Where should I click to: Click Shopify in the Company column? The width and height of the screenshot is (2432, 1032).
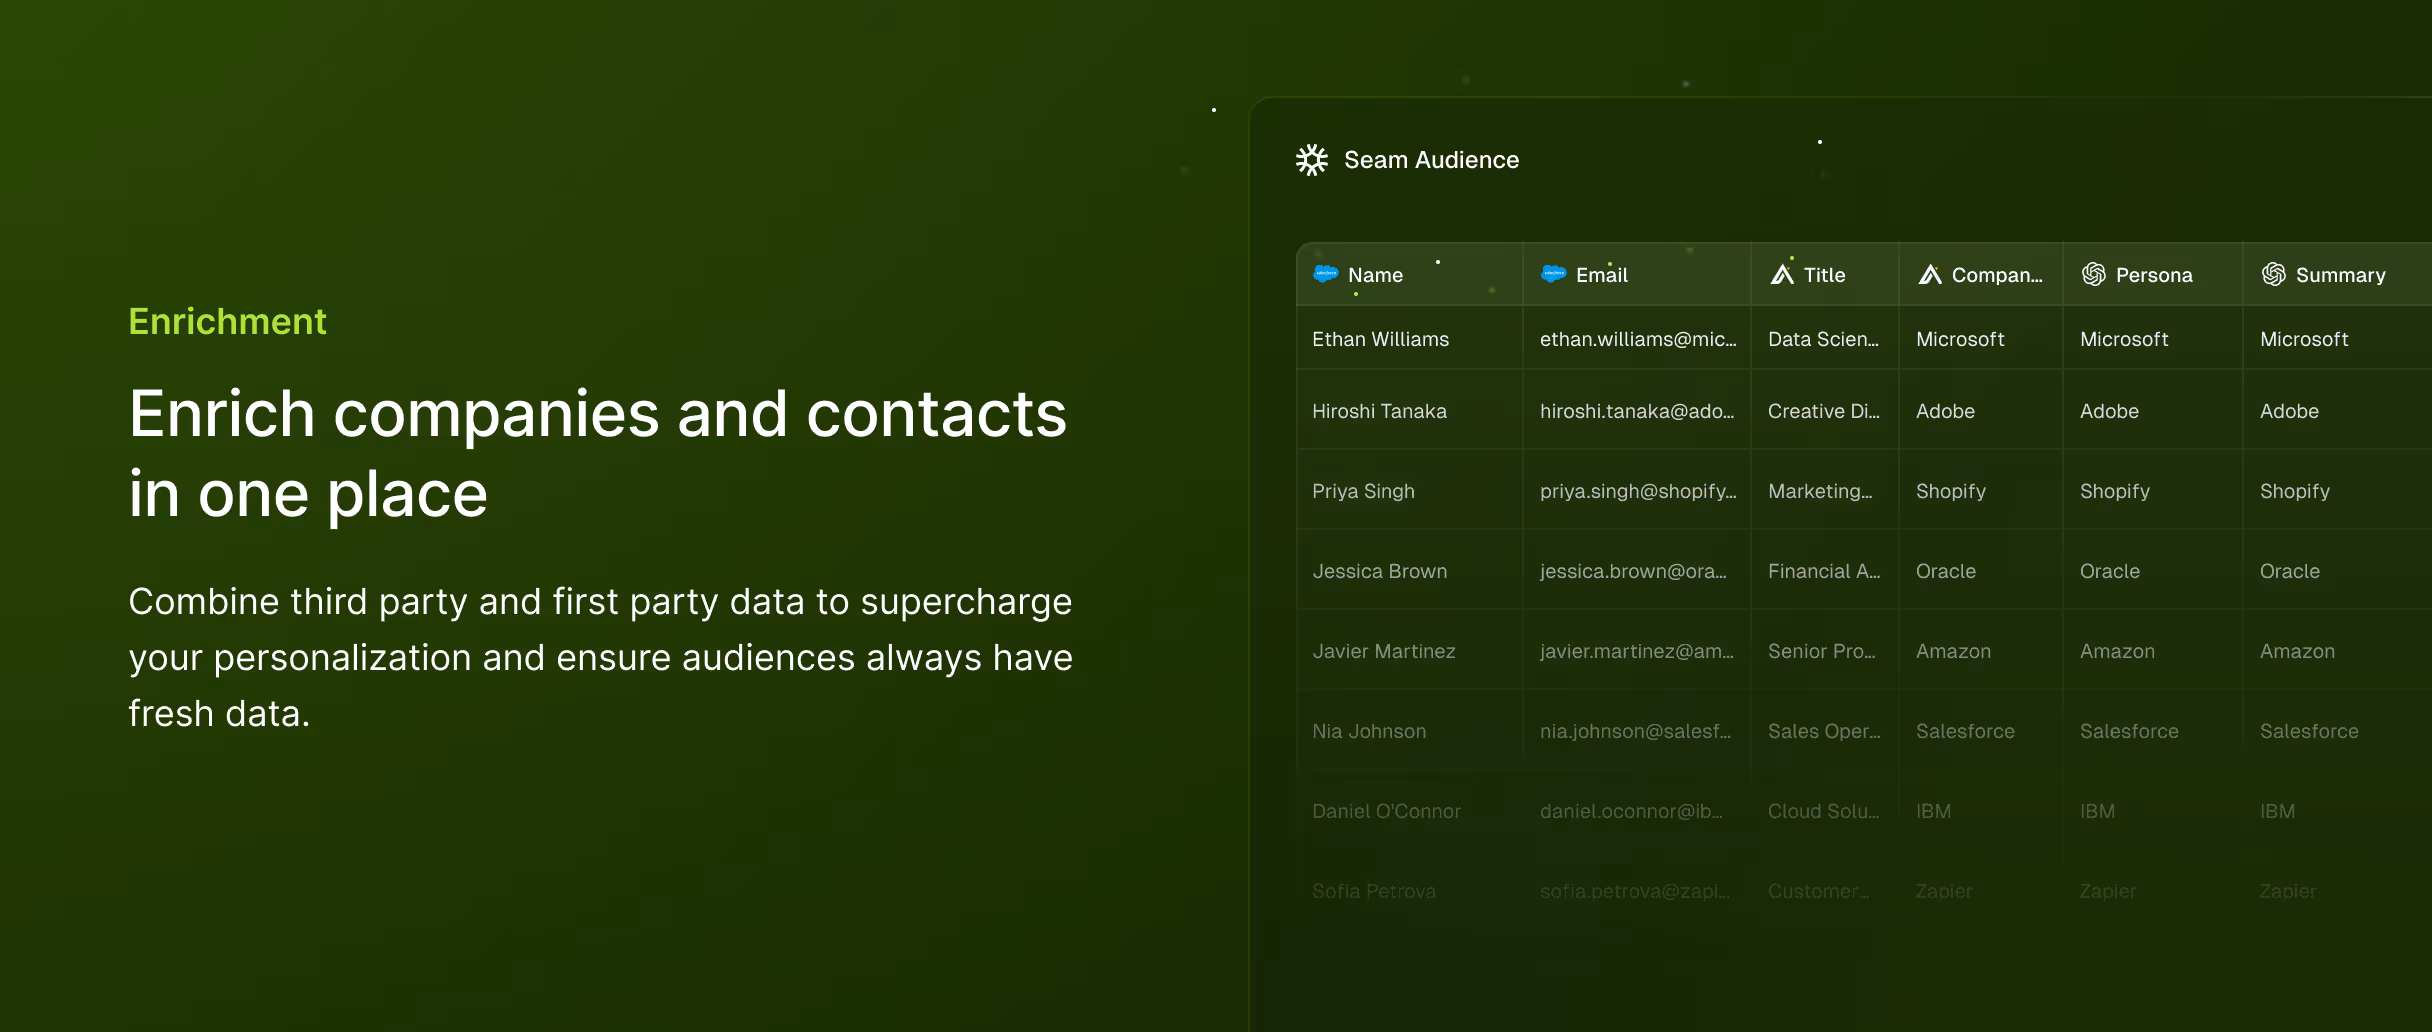coord(1951,491)
